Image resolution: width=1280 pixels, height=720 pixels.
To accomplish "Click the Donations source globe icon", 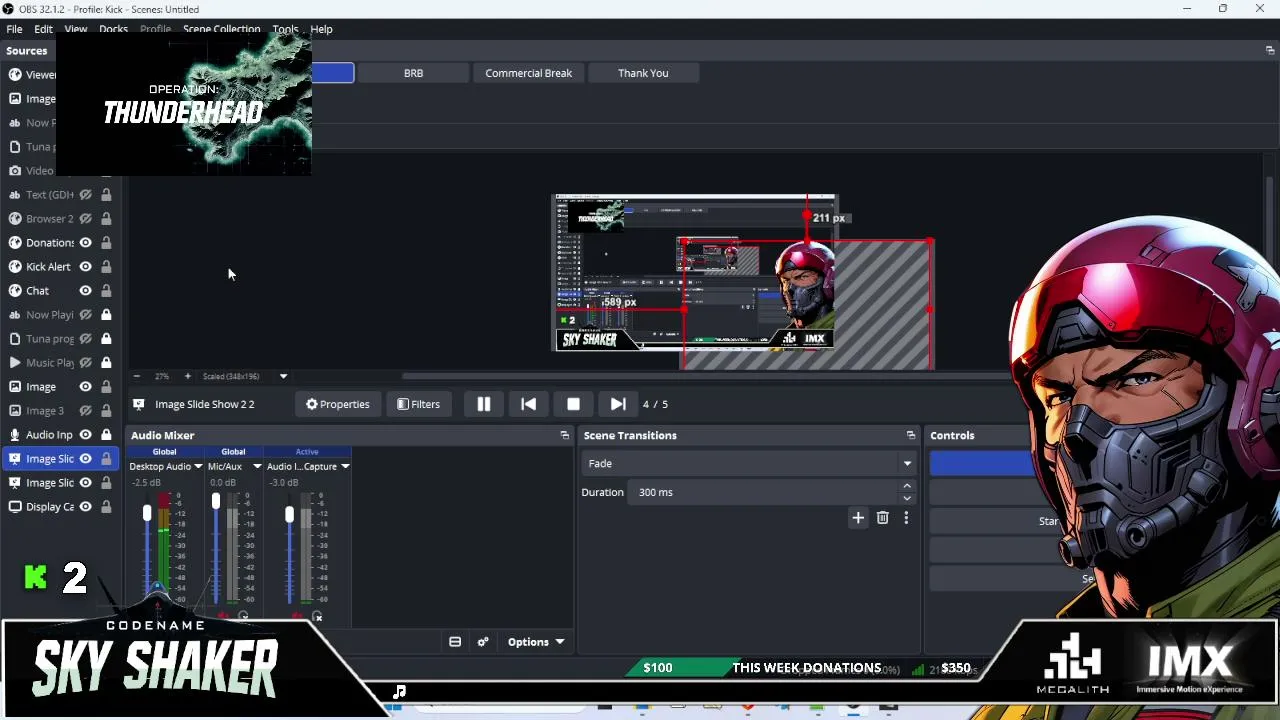I will [15, 243].
